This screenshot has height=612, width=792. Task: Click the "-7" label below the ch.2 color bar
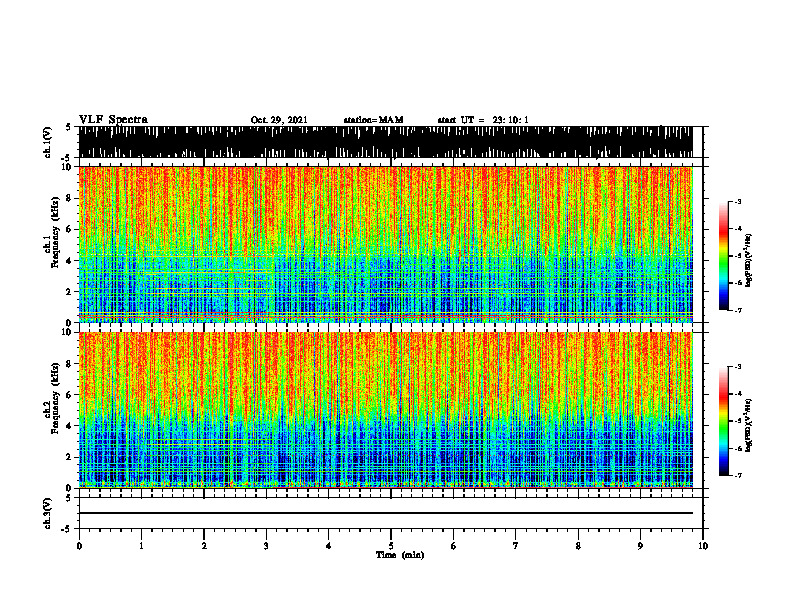(738, 475)
